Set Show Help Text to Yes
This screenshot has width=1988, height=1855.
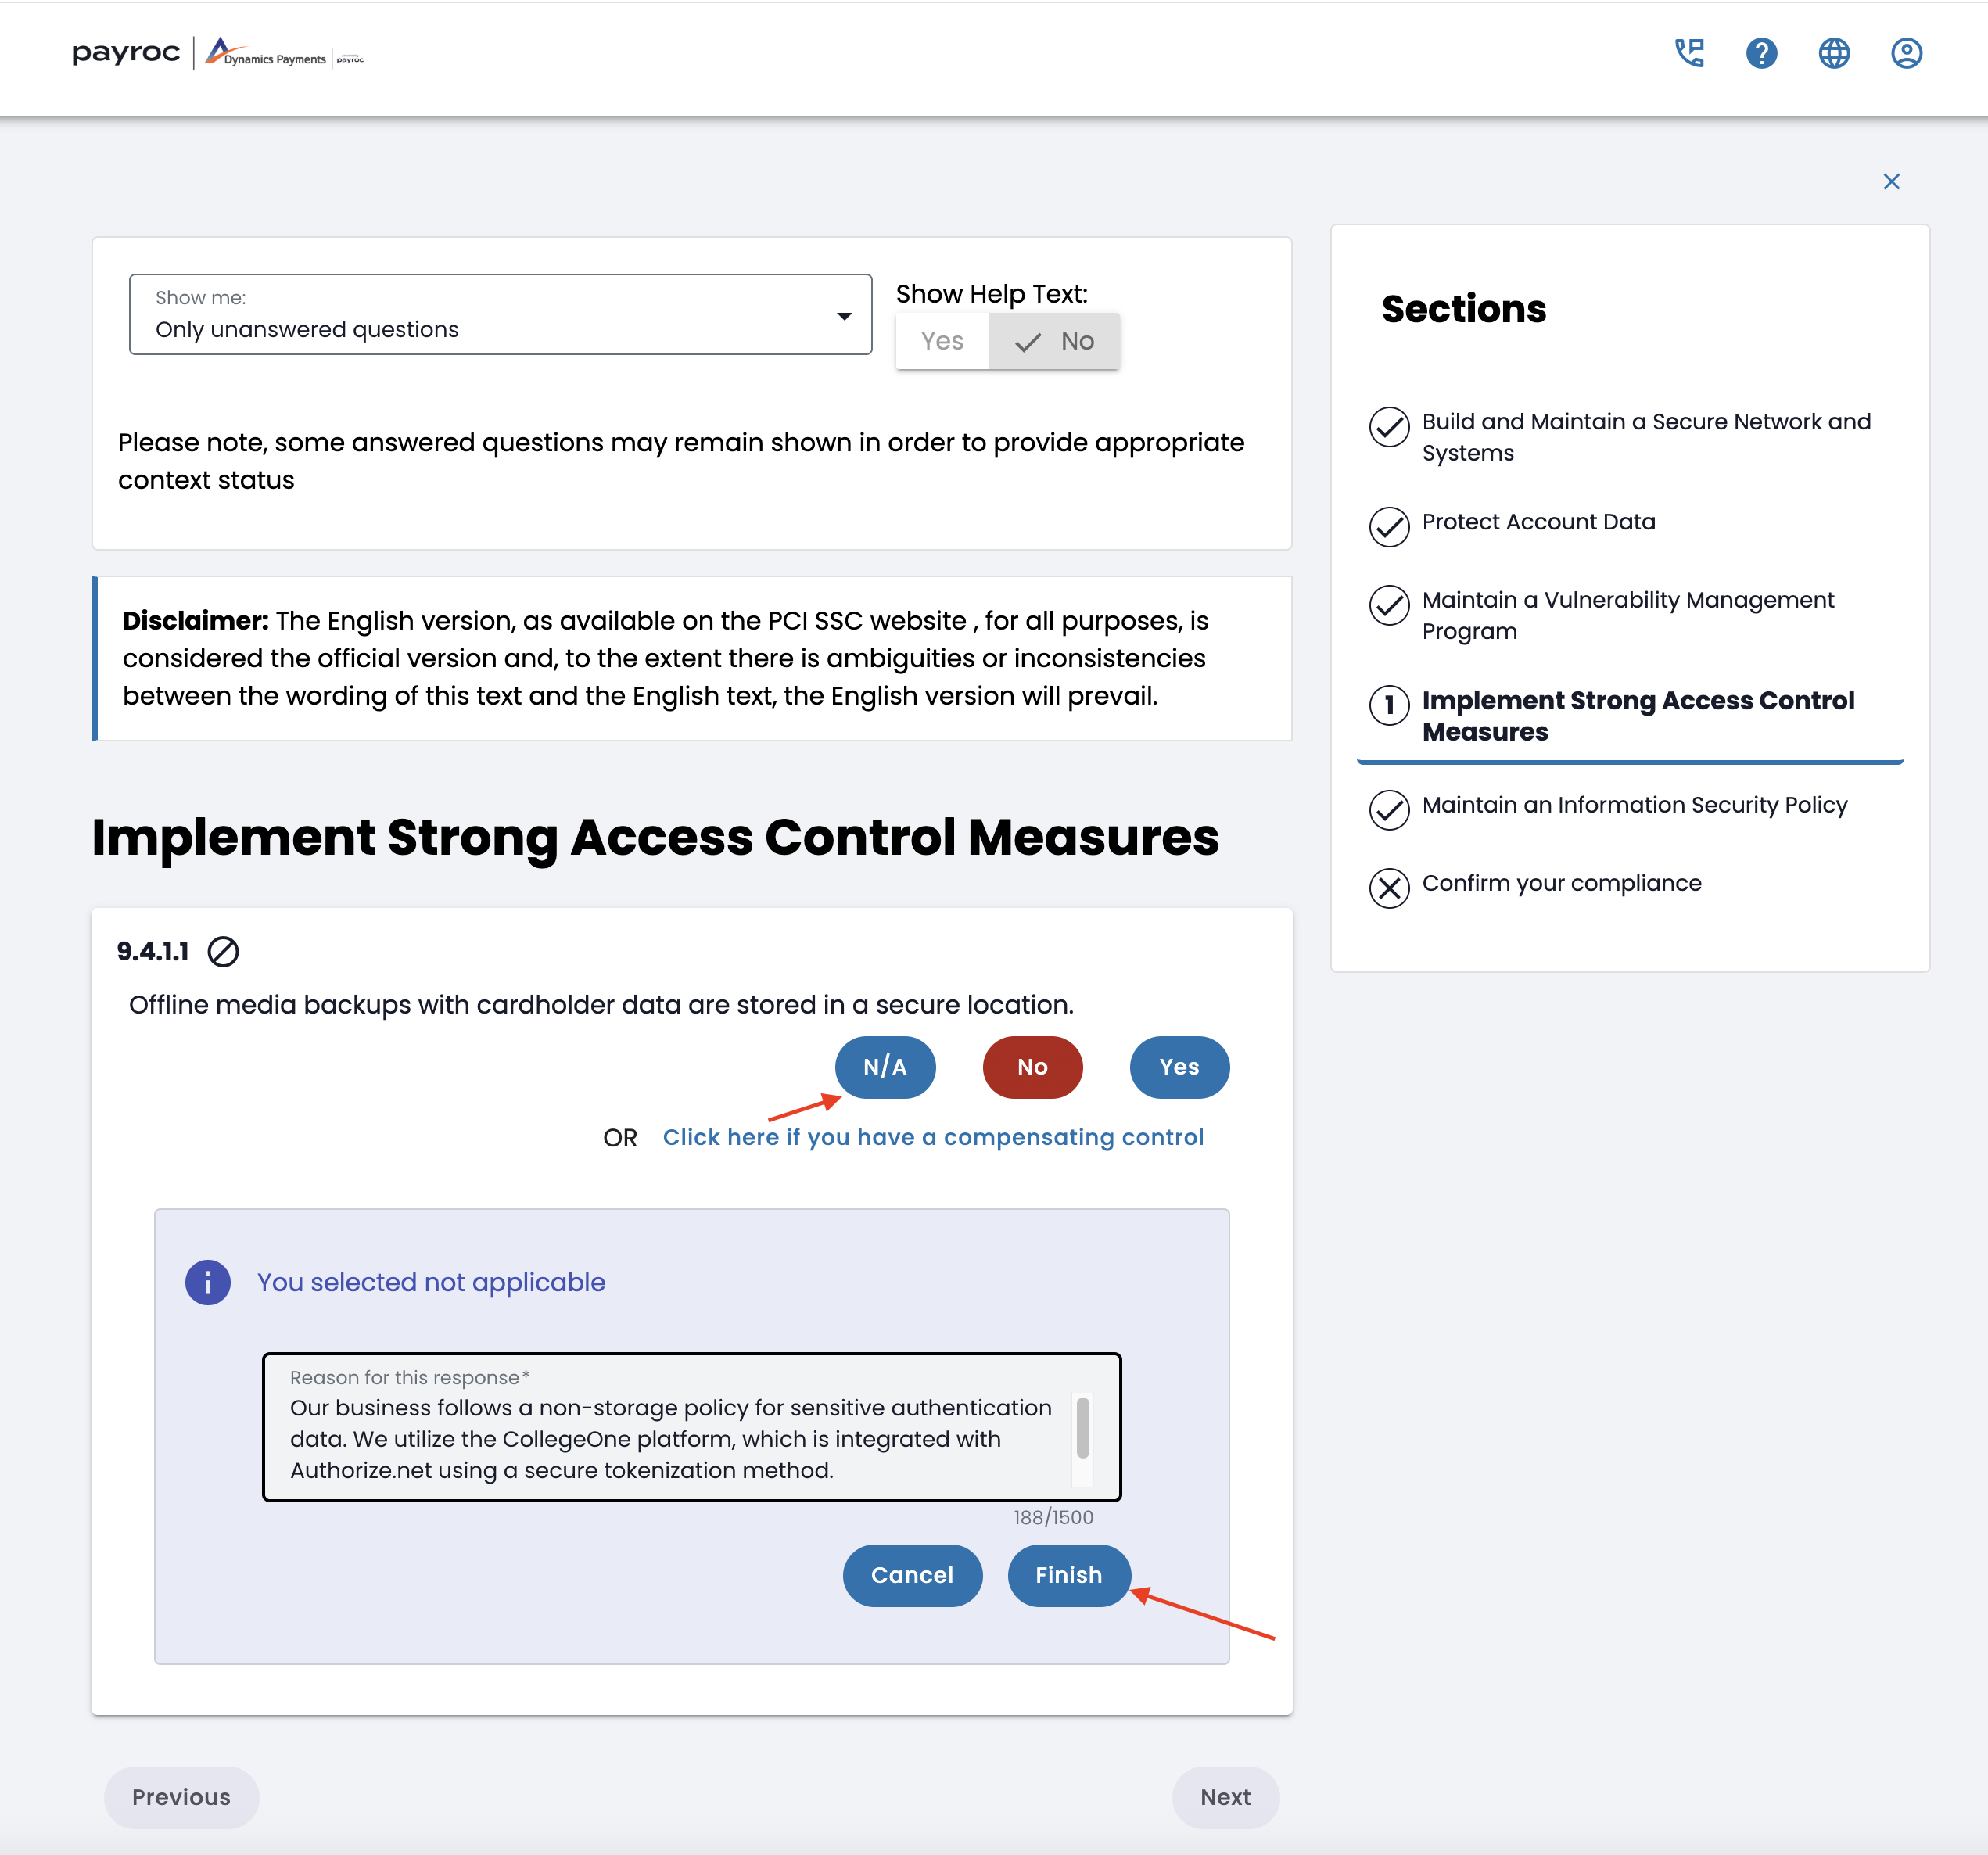(x=942, y=341)
